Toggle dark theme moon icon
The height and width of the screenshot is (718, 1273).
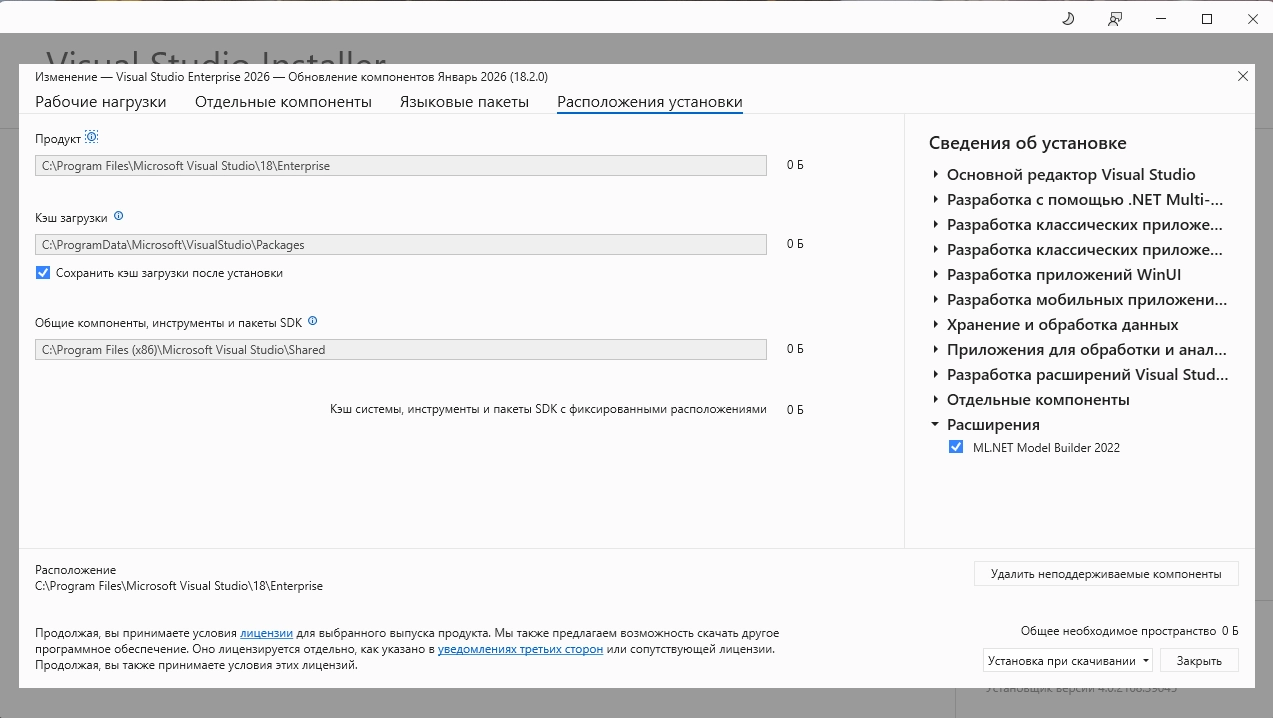coord(1068,19)
